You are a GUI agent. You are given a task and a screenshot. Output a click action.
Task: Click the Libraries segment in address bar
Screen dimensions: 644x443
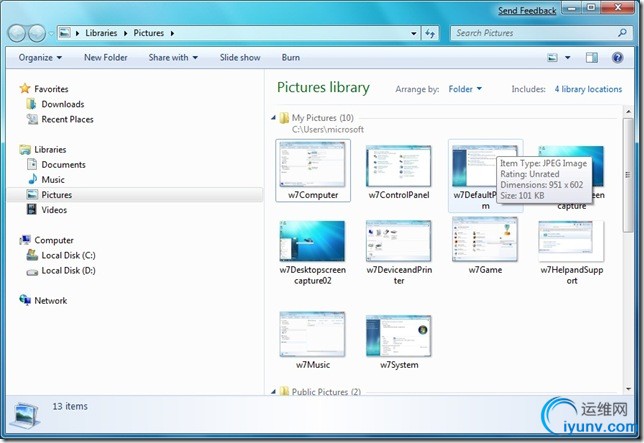click(101, 33)
